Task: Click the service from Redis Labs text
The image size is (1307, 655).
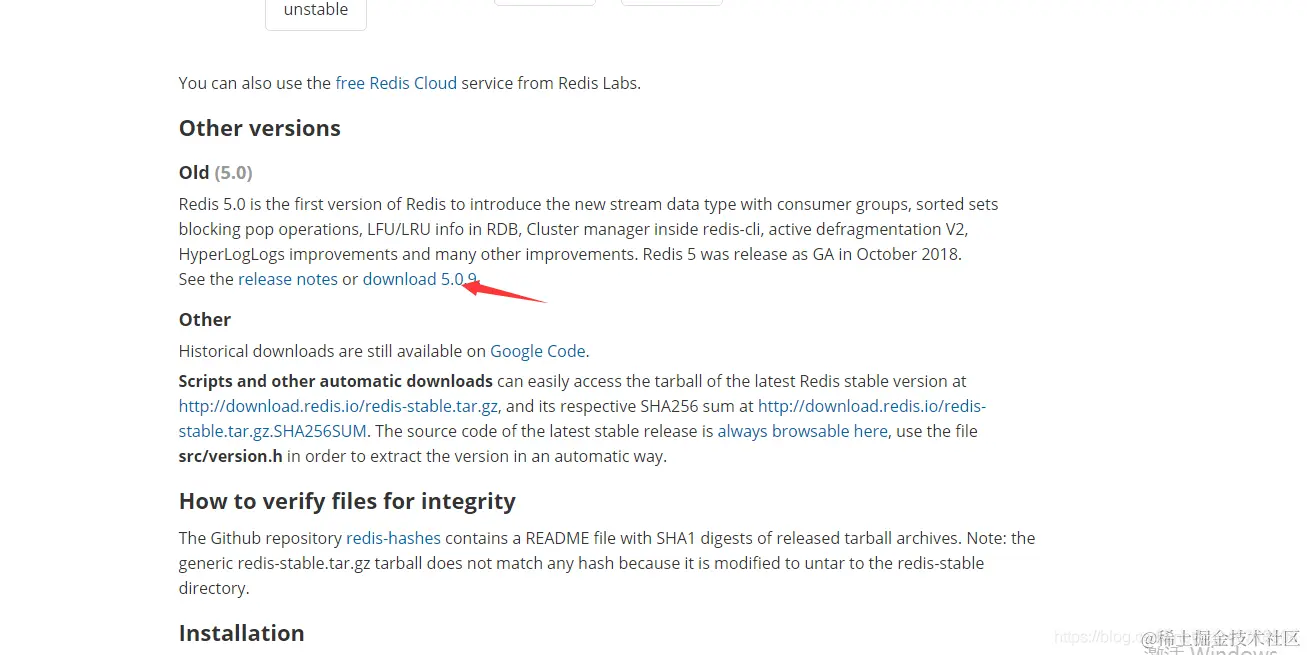Action: (x=551, y=83)
